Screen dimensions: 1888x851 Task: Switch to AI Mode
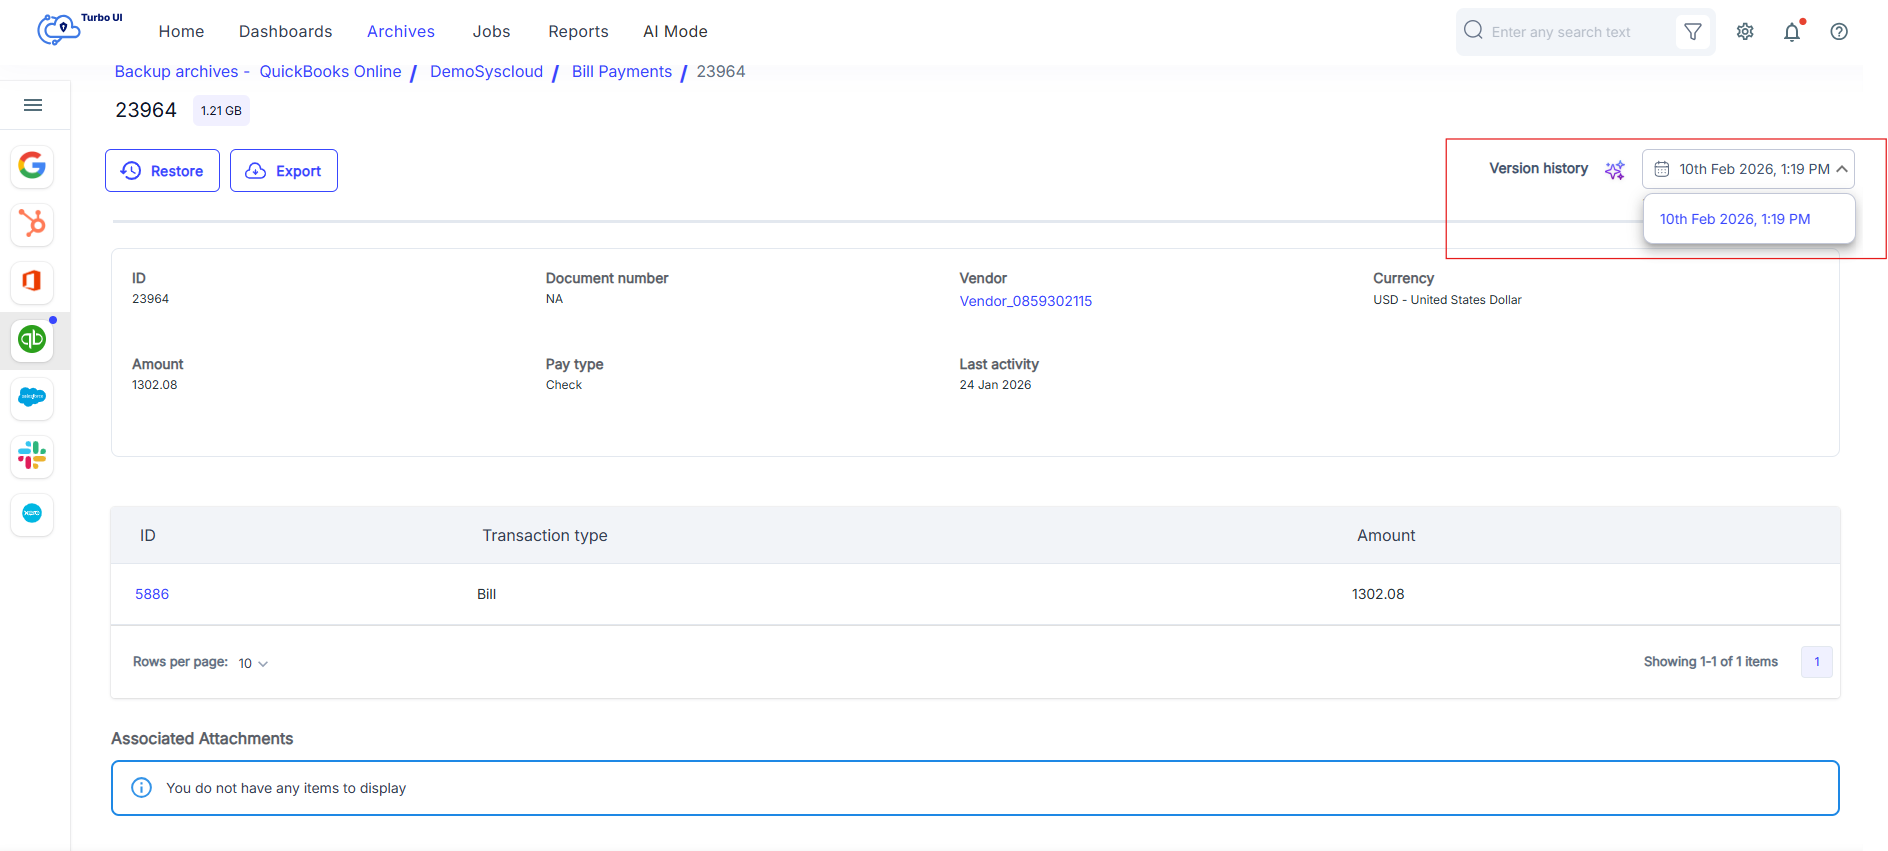pos(675,32)
